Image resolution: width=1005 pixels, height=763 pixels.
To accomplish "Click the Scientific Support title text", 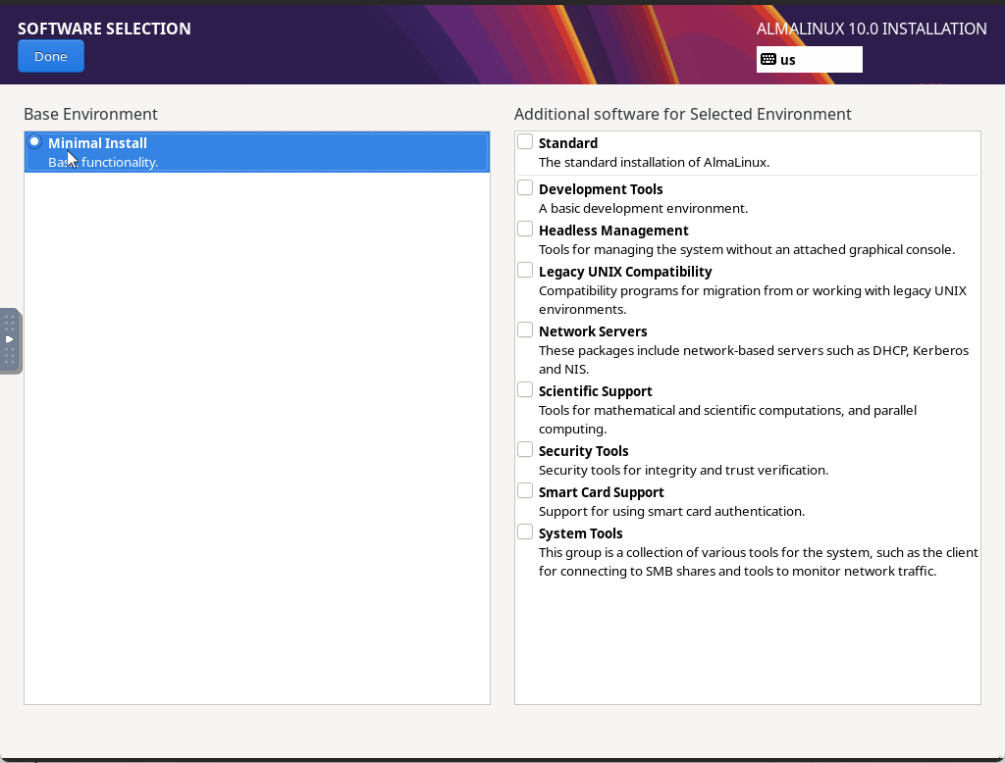I will click(595, 391).
